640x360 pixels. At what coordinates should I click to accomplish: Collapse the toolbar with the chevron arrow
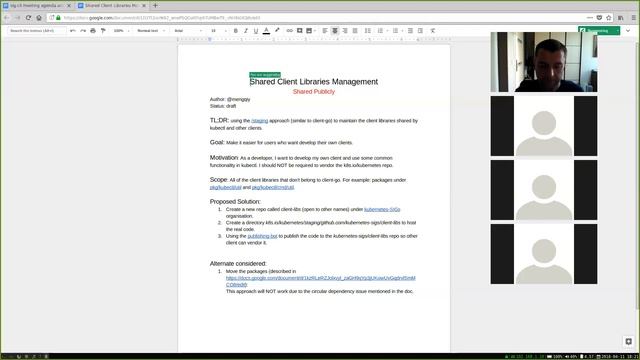click(x=628, y=31)
